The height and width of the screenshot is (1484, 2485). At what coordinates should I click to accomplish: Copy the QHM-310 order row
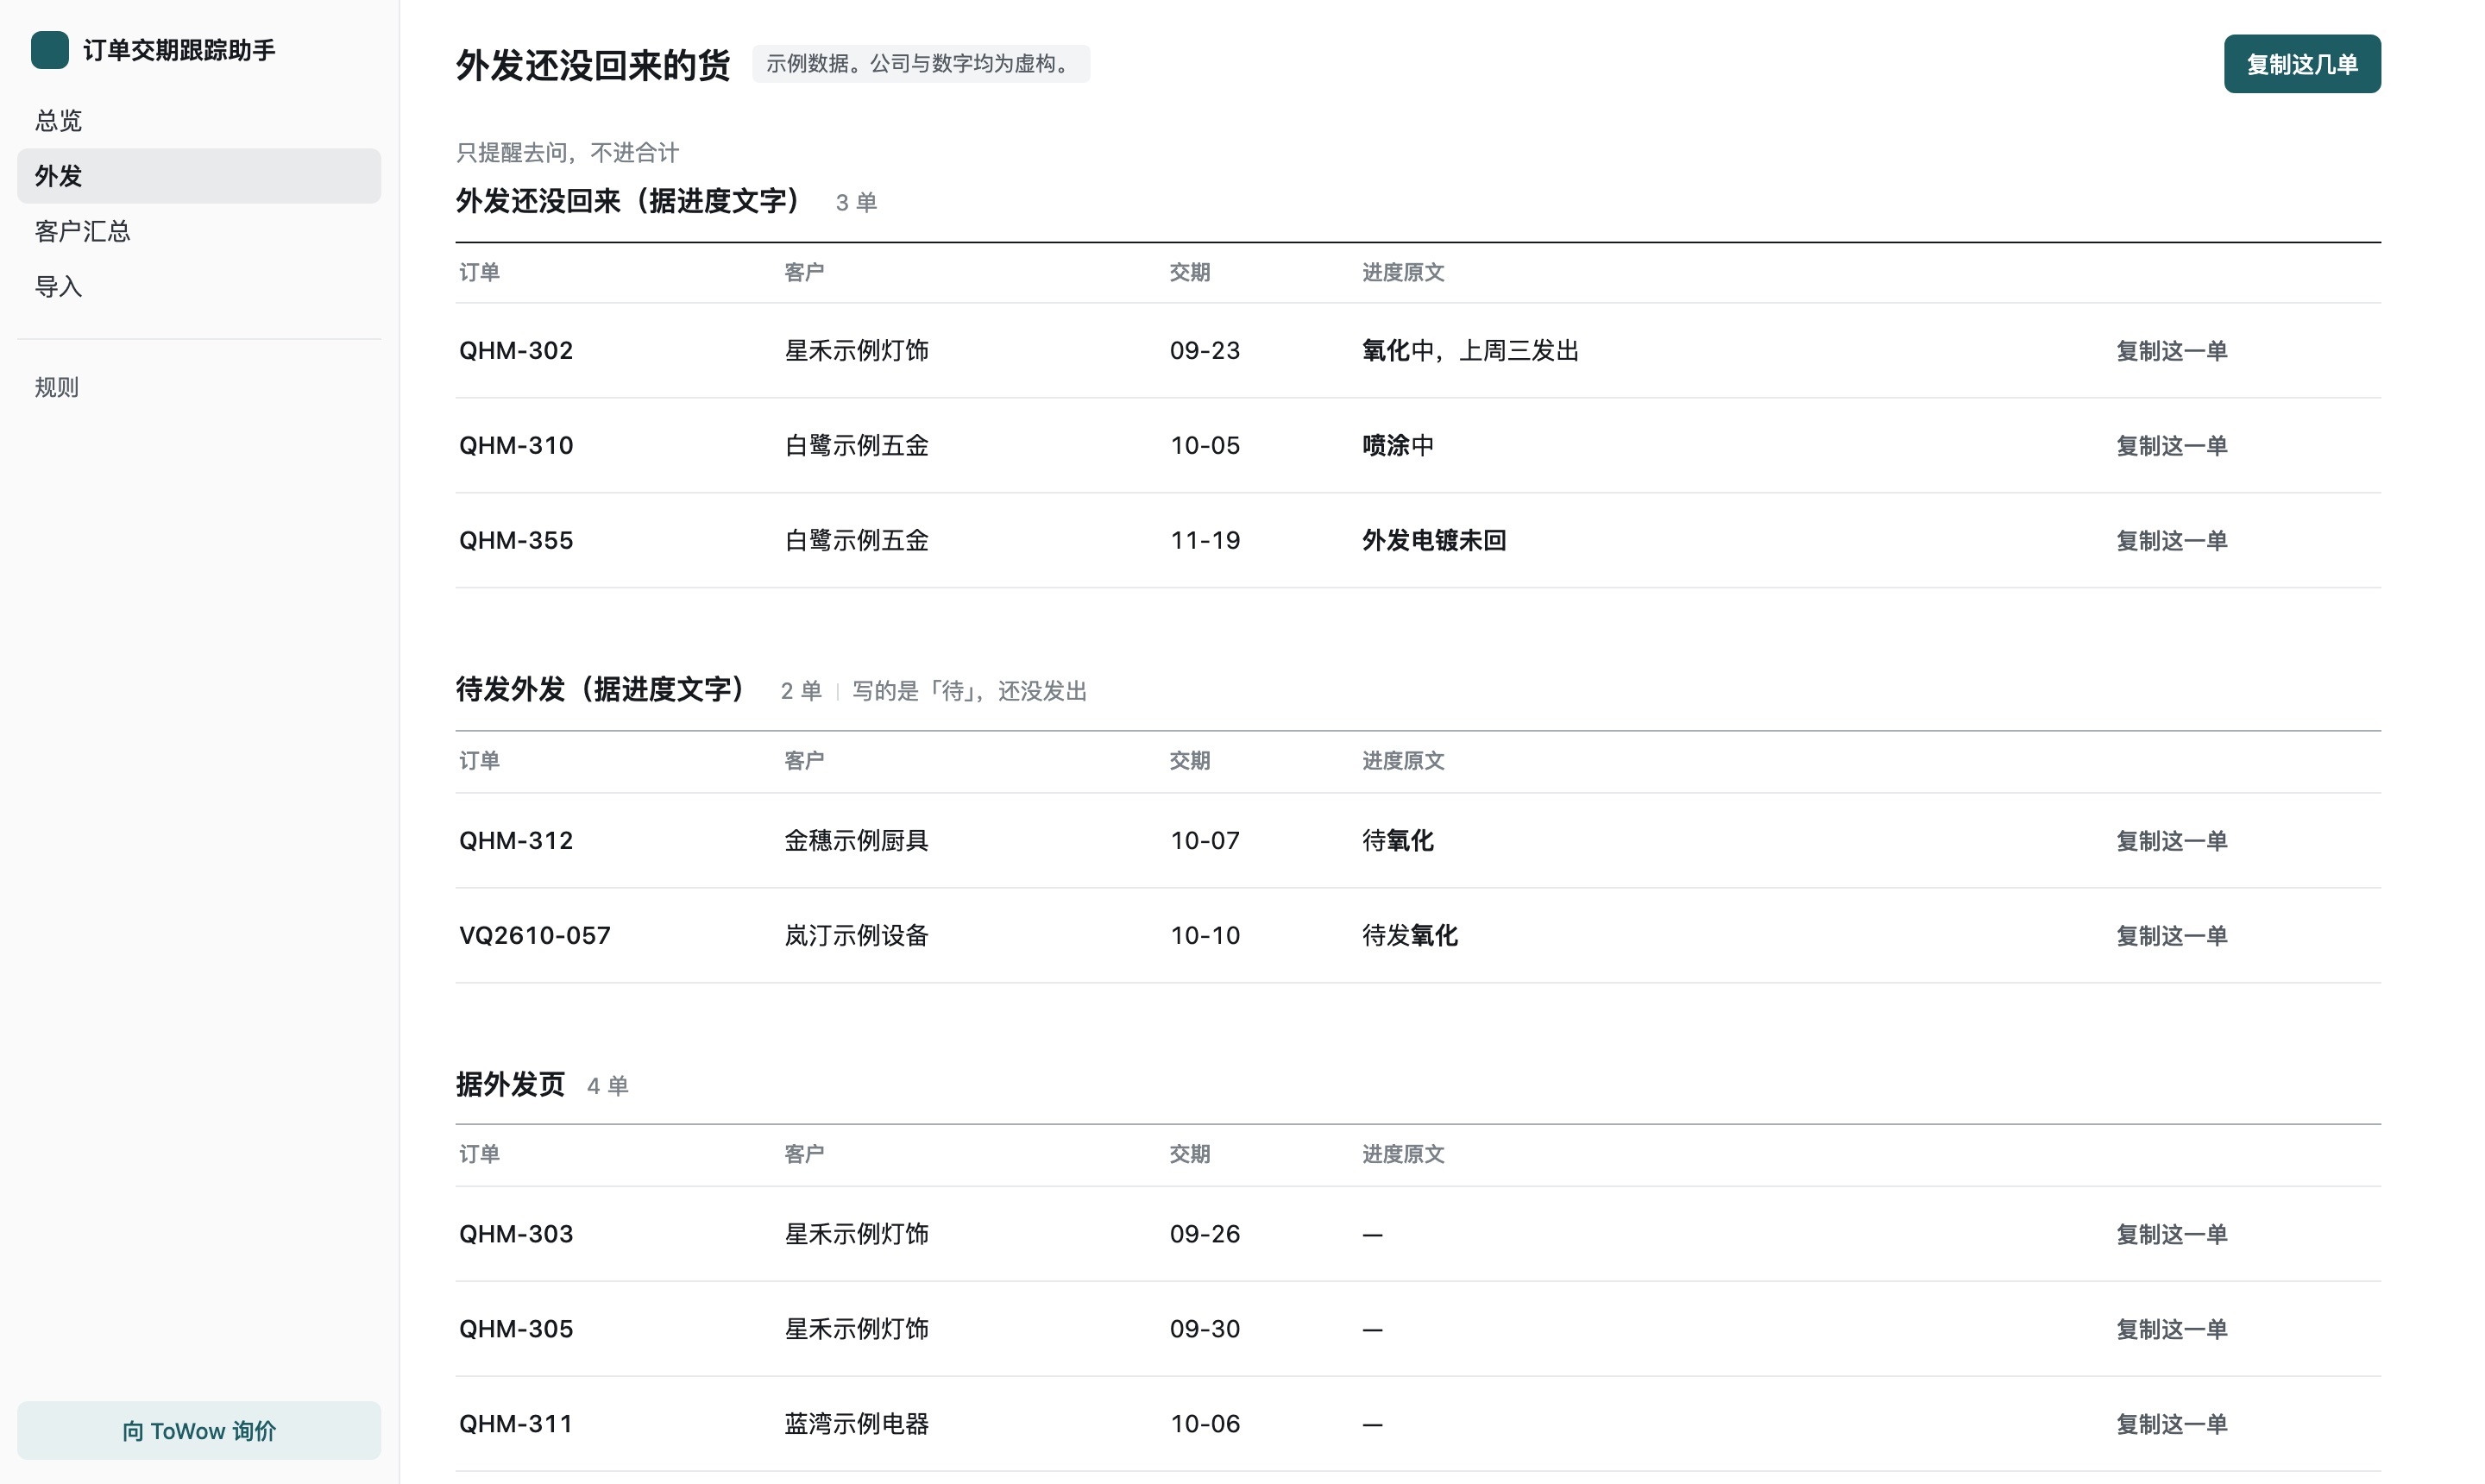click(x=2171, y=446)
